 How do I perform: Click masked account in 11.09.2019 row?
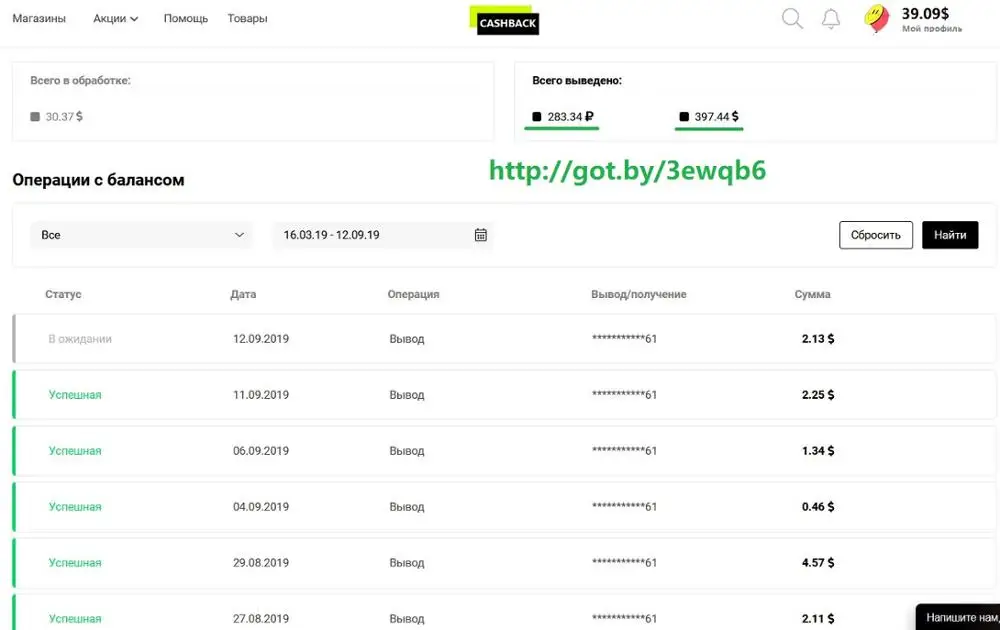[x=624, y=395]
